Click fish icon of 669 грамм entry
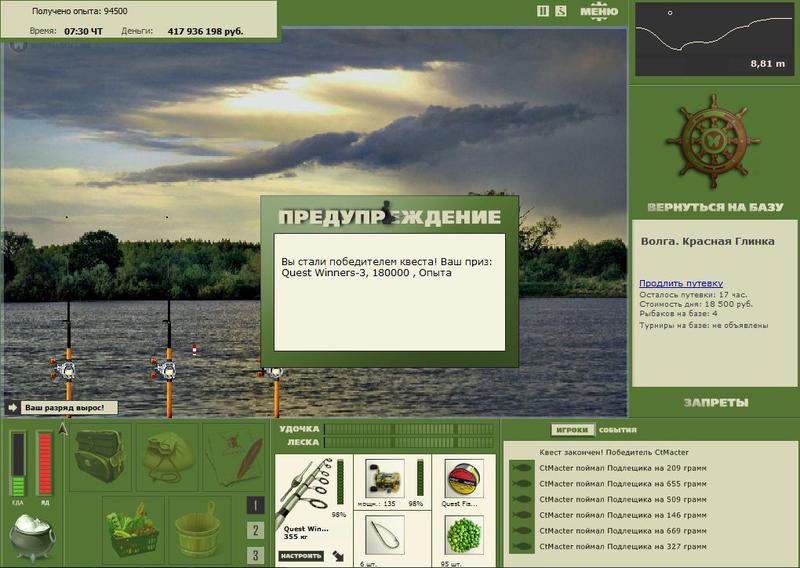This screenshot has width=800, height=568. 521,531
